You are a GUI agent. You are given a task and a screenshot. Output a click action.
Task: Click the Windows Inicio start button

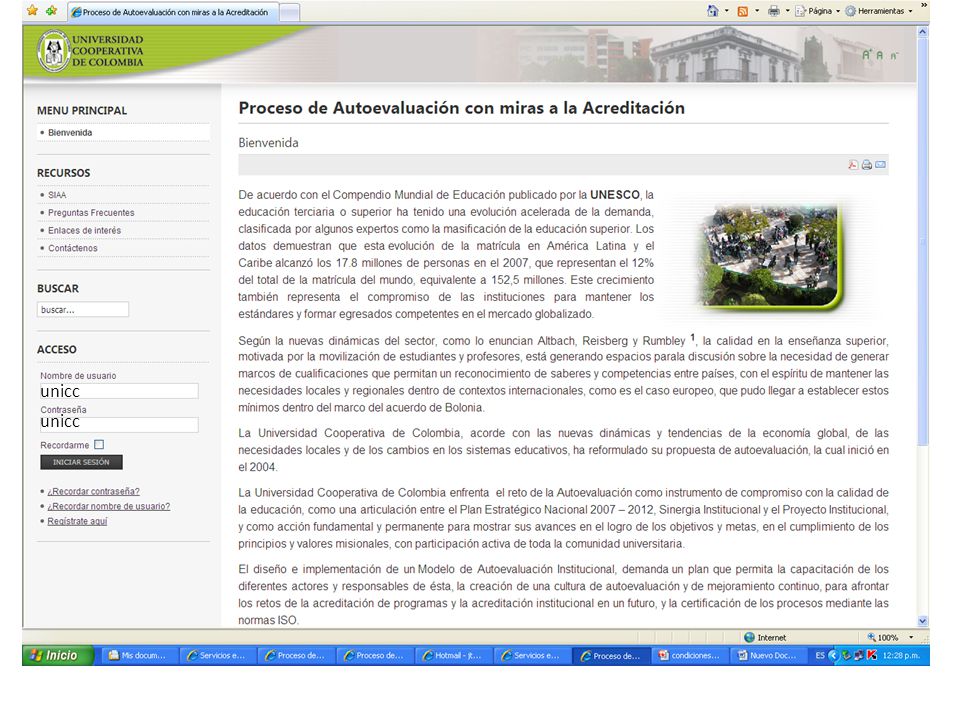[58, 655]
